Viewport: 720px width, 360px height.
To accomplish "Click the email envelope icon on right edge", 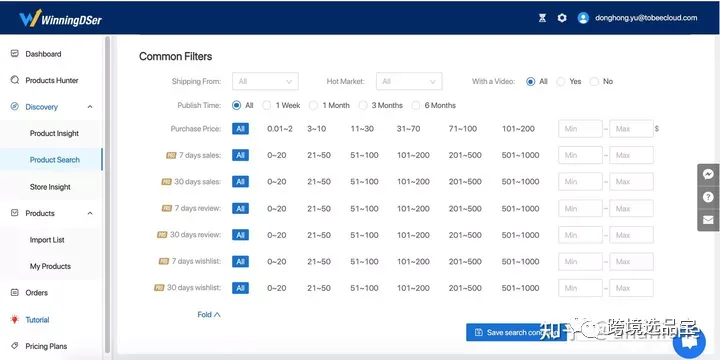I will (x=708, y=220).
